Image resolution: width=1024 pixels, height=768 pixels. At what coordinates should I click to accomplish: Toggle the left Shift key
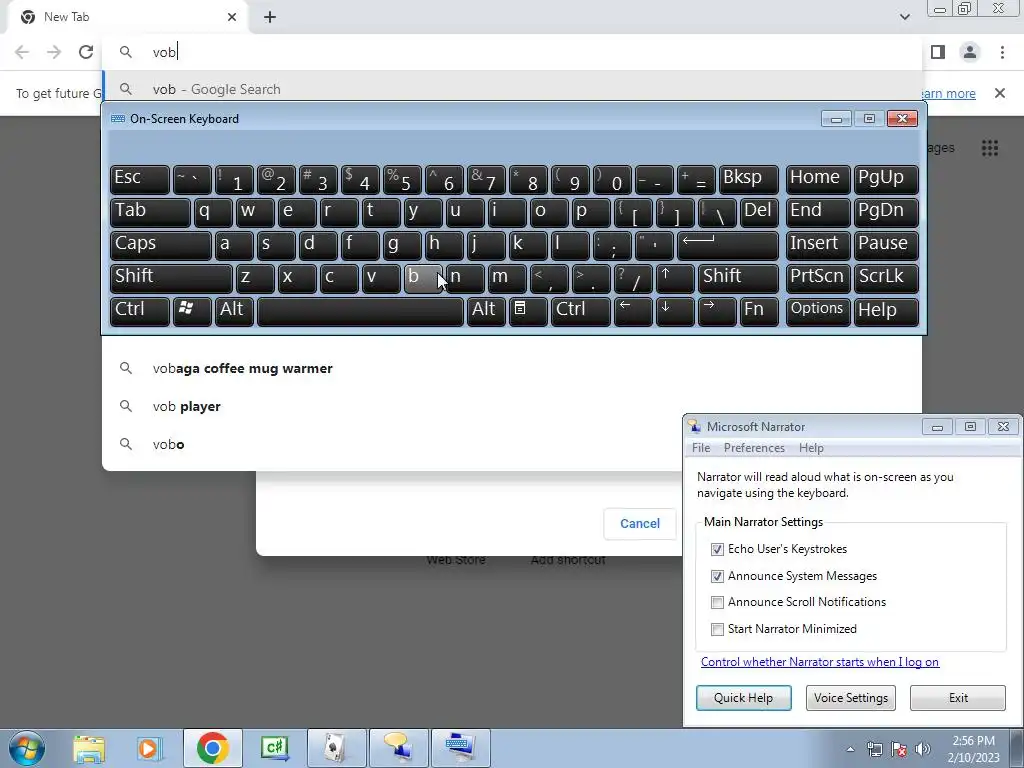point(171,278)
